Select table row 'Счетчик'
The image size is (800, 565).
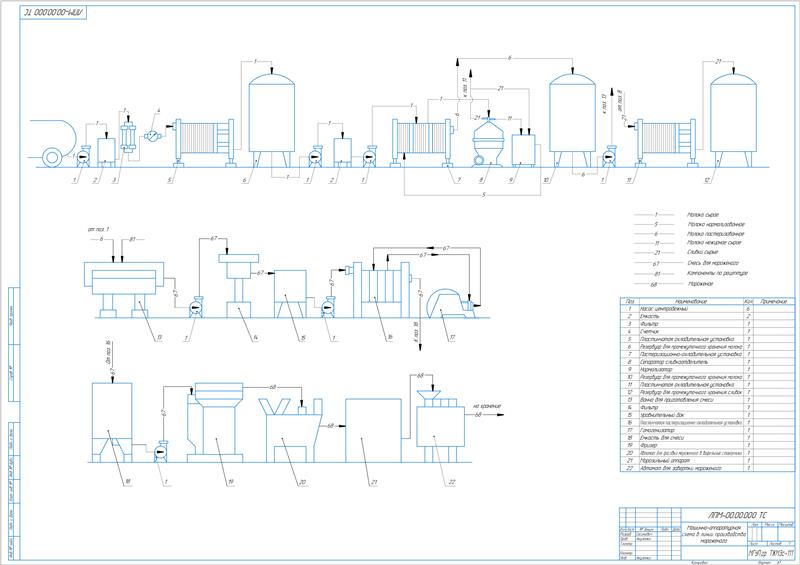(707, 332)
